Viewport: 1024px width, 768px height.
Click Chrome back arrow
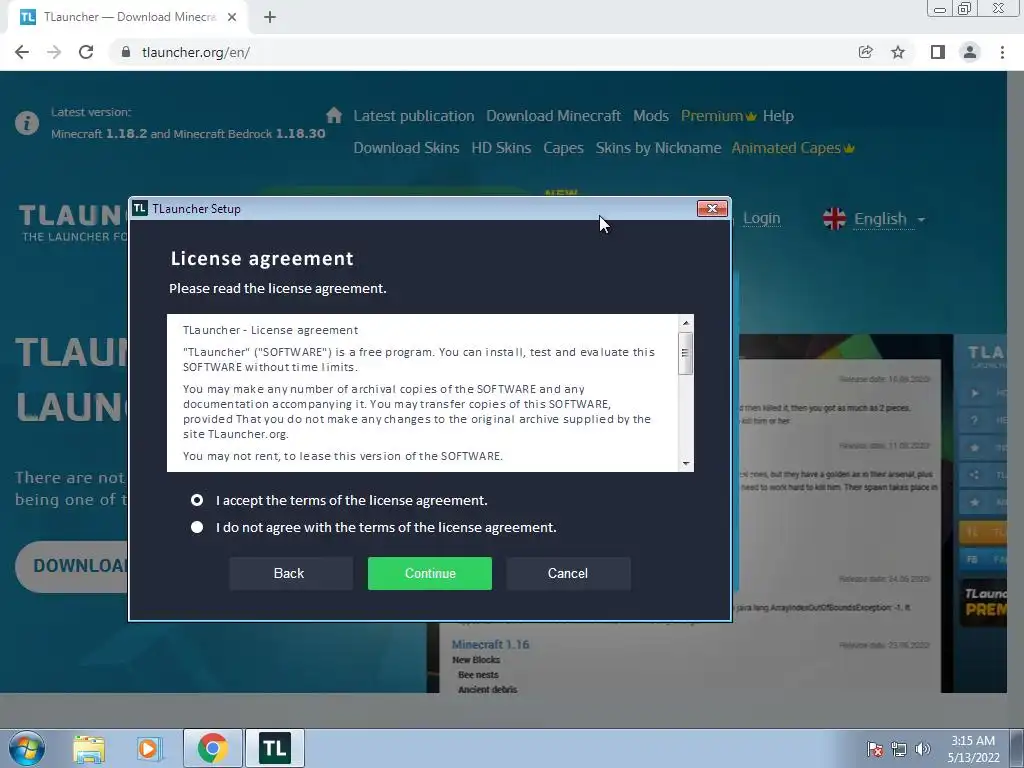(22, 52)
